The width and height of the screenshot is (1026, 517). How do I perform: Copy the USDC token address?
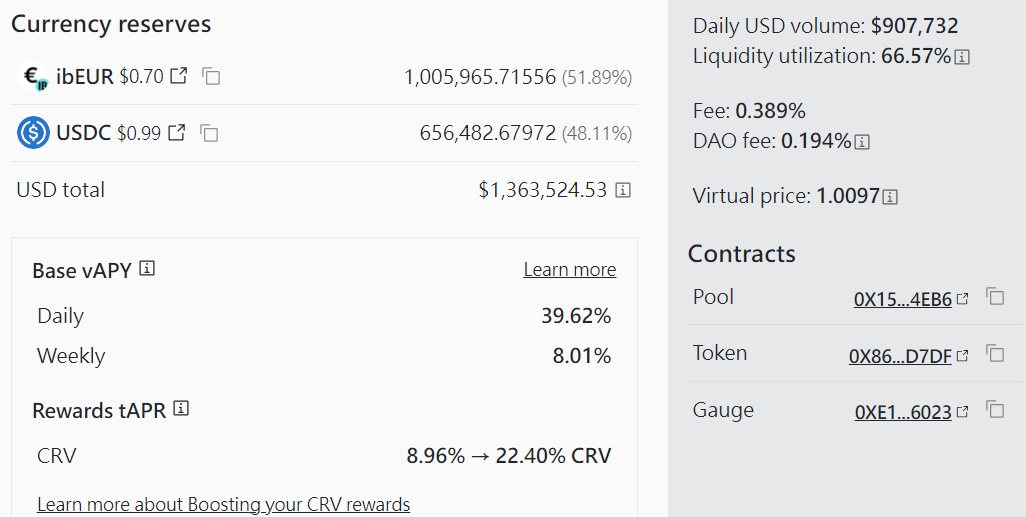point(209,134)
